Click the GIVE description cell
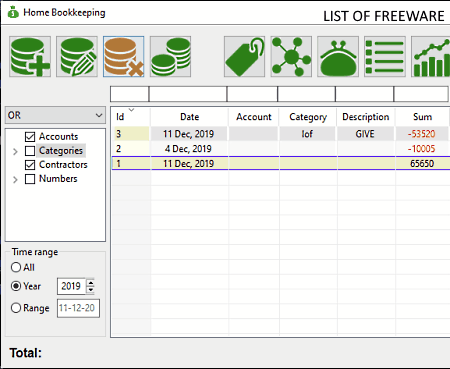The image size is (450, 369). (366, 134)
